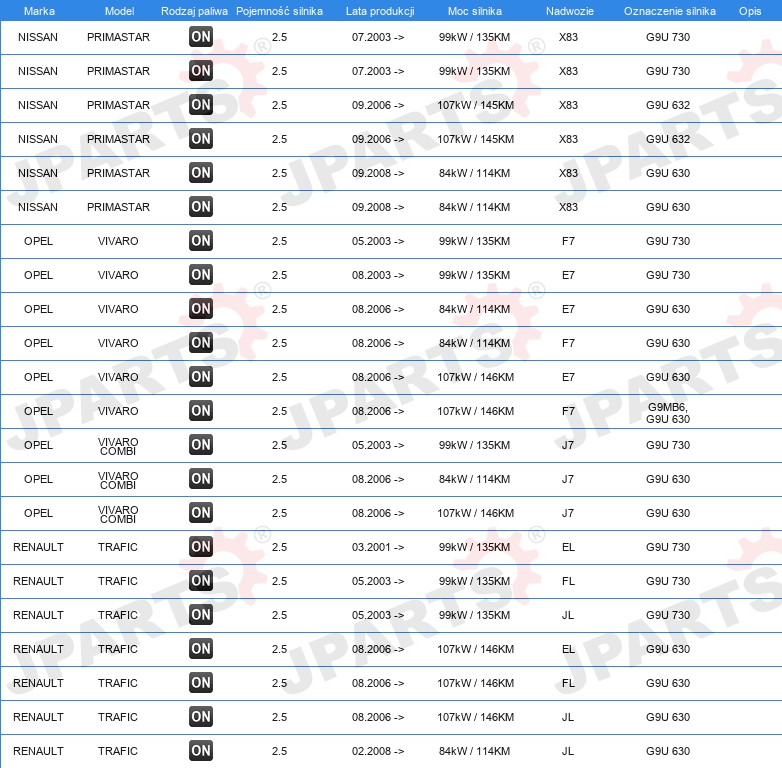Select VIVARO model in the G9MB6 row

(118, 411)
